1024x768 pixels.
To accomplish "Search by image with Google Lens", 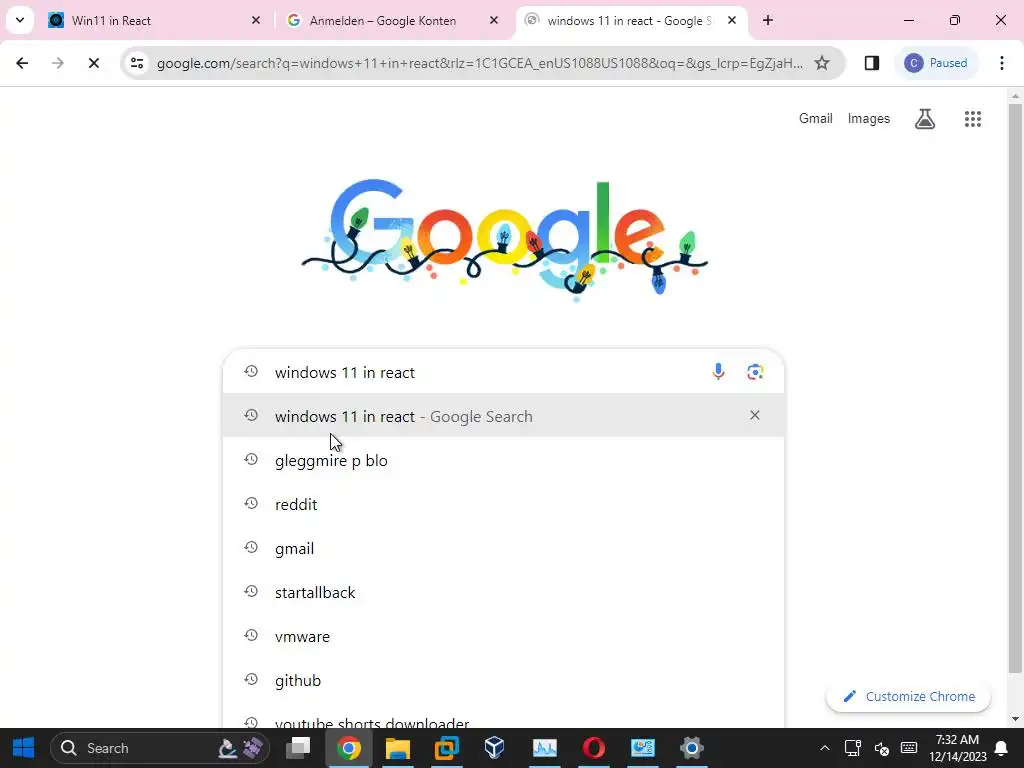I will pyautogui.click(x=755, y=372).
